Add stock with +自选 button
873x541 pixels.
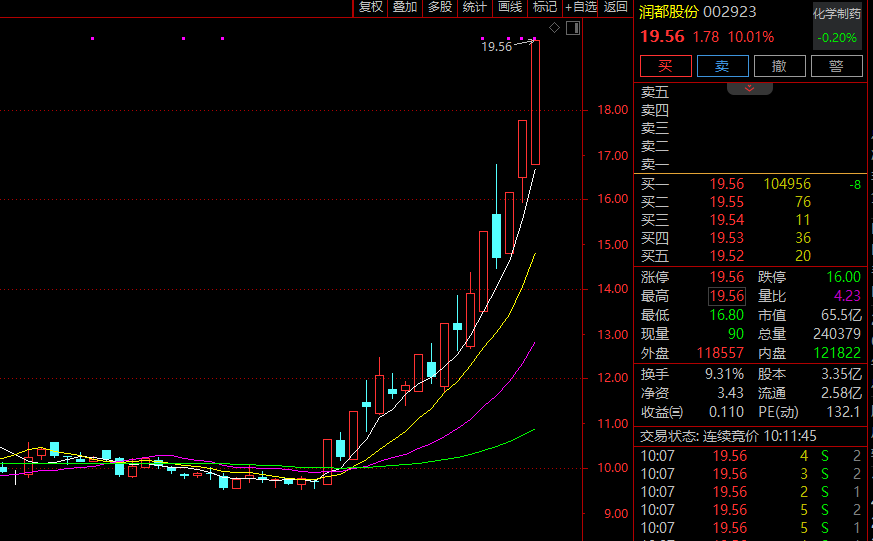pyautogui.click(x=580, y=7)
